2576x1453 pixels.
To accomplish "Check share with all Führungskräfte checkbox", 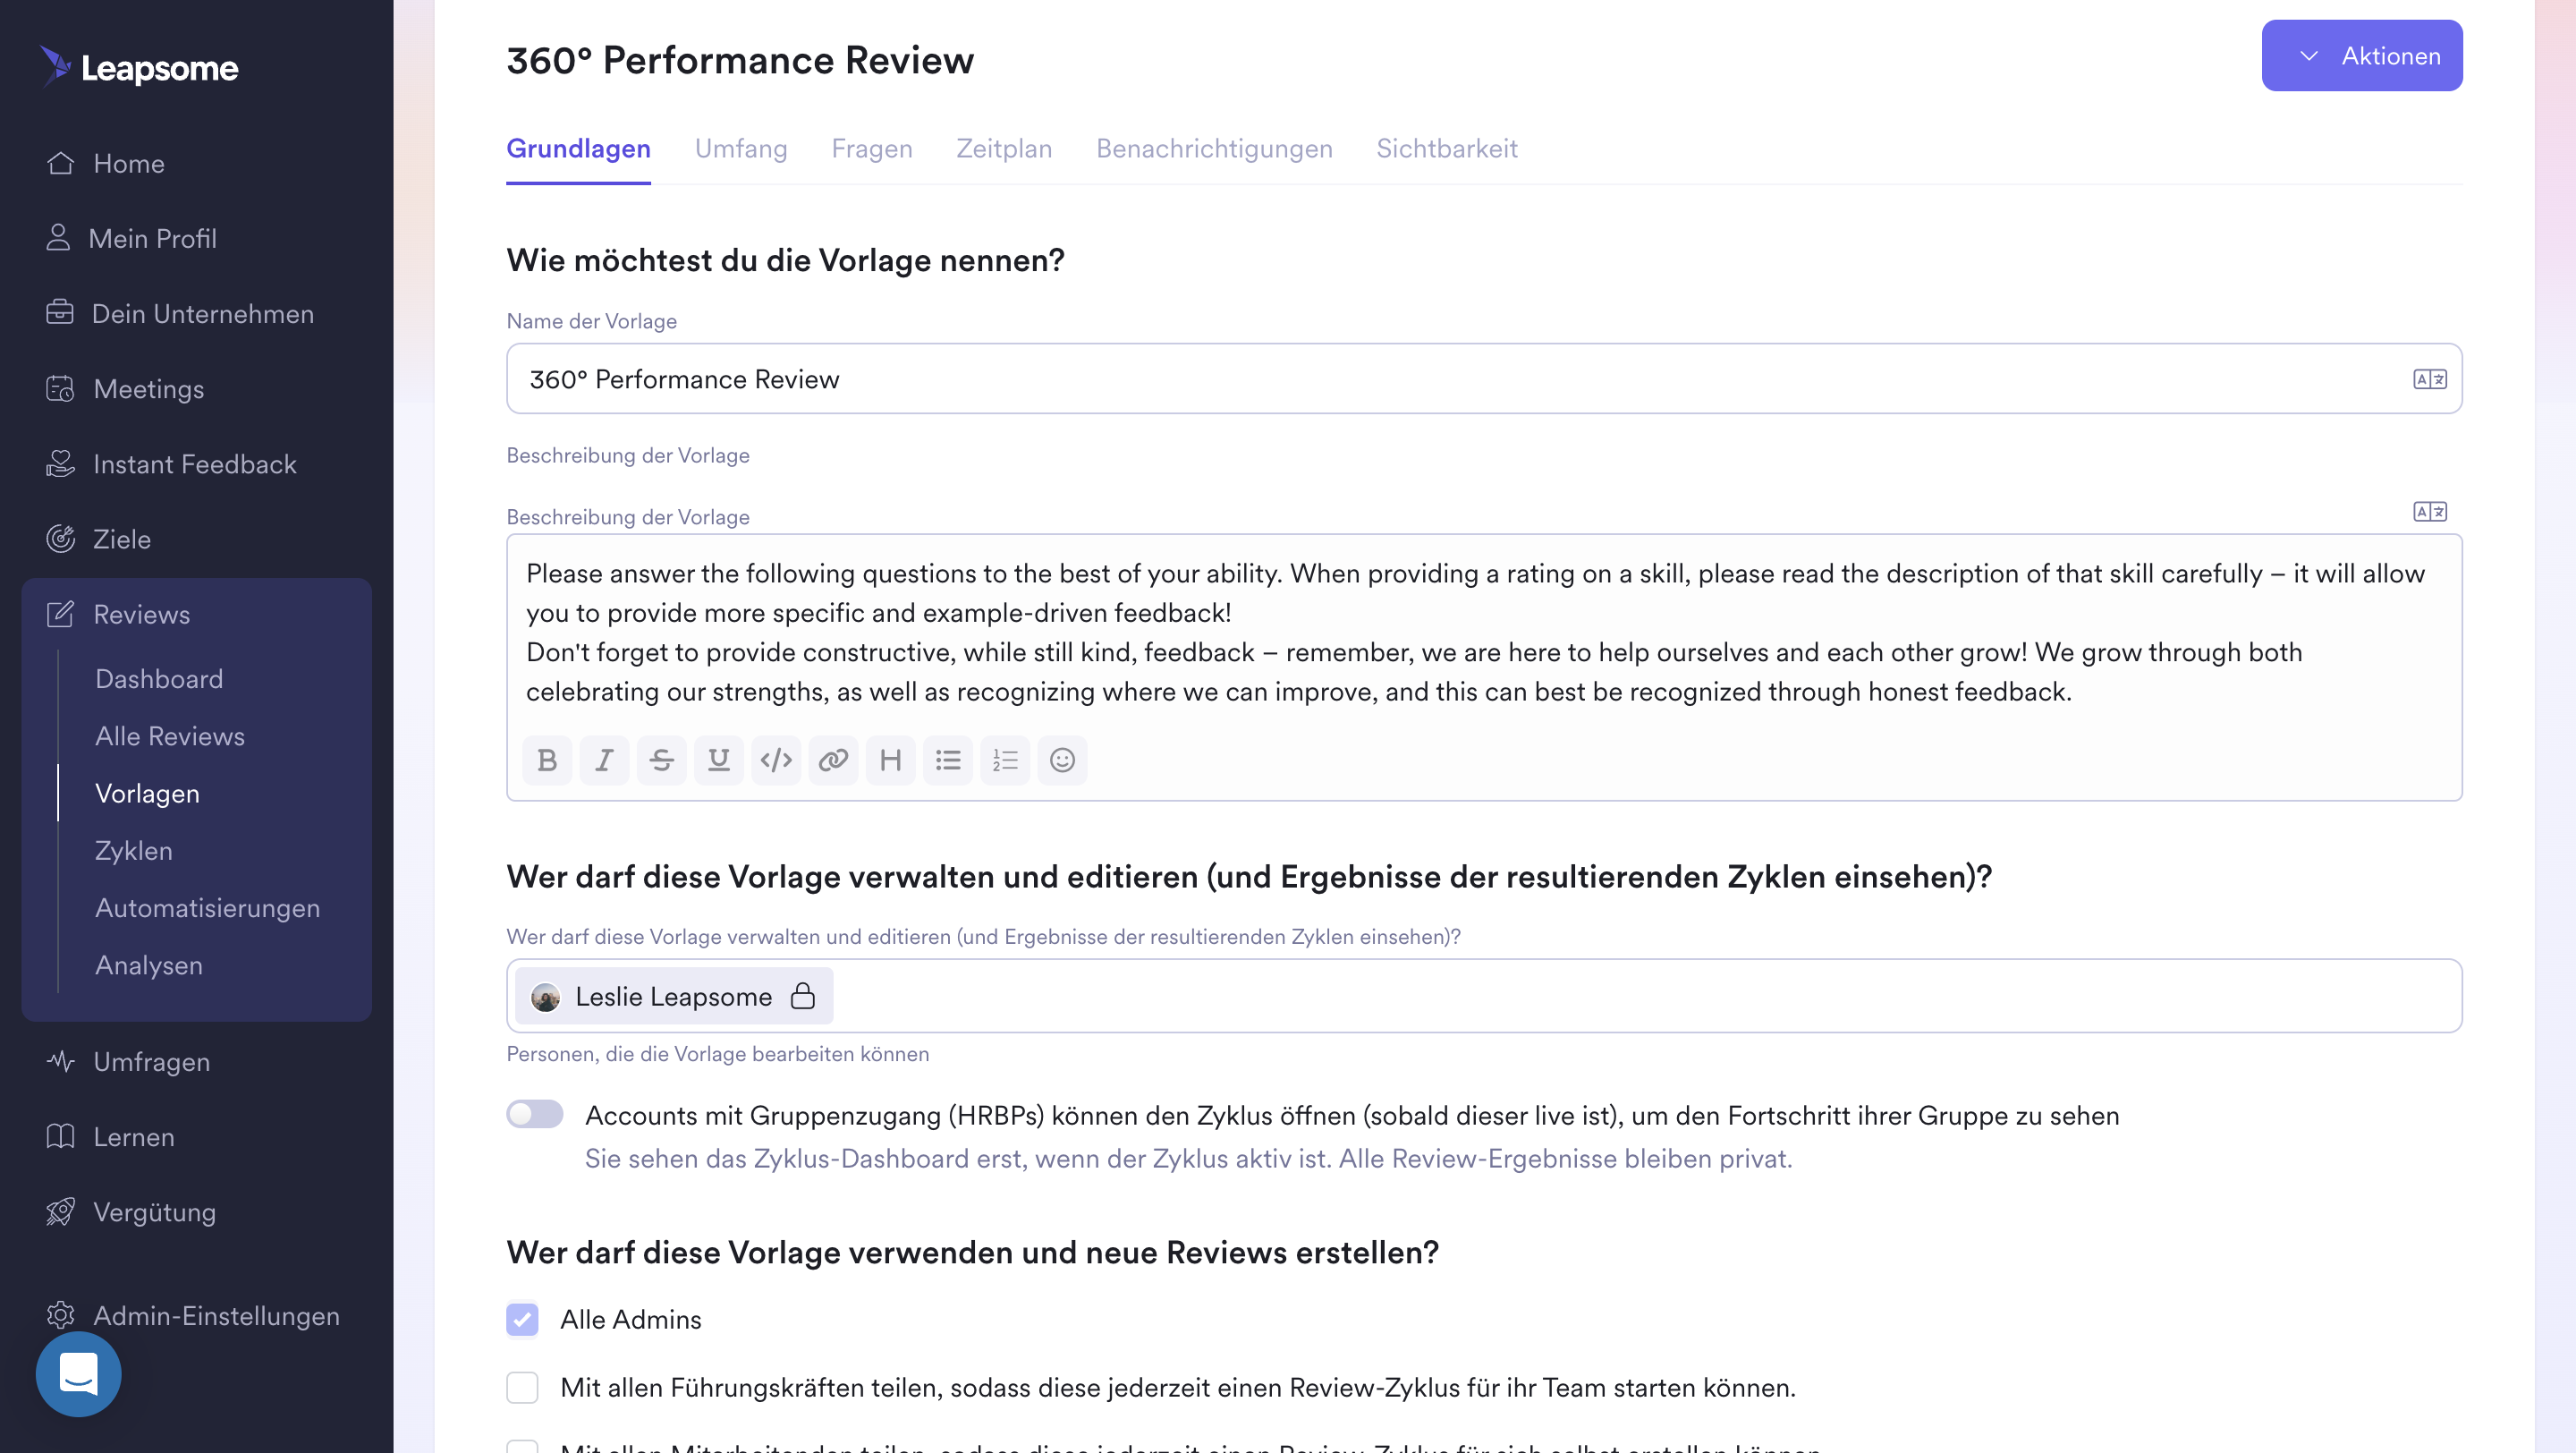I will coord(522,1387).
